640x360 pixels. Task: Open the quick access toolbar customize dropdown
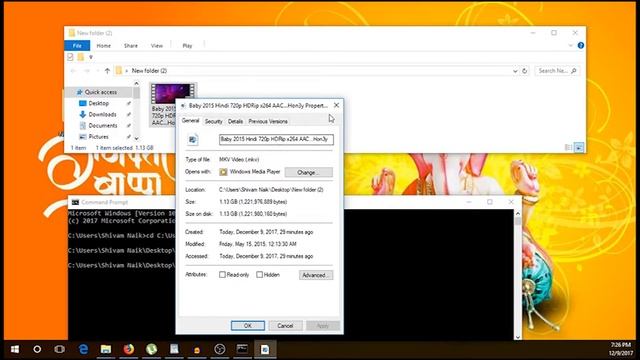pyautogui.click(x=91, y=57)
